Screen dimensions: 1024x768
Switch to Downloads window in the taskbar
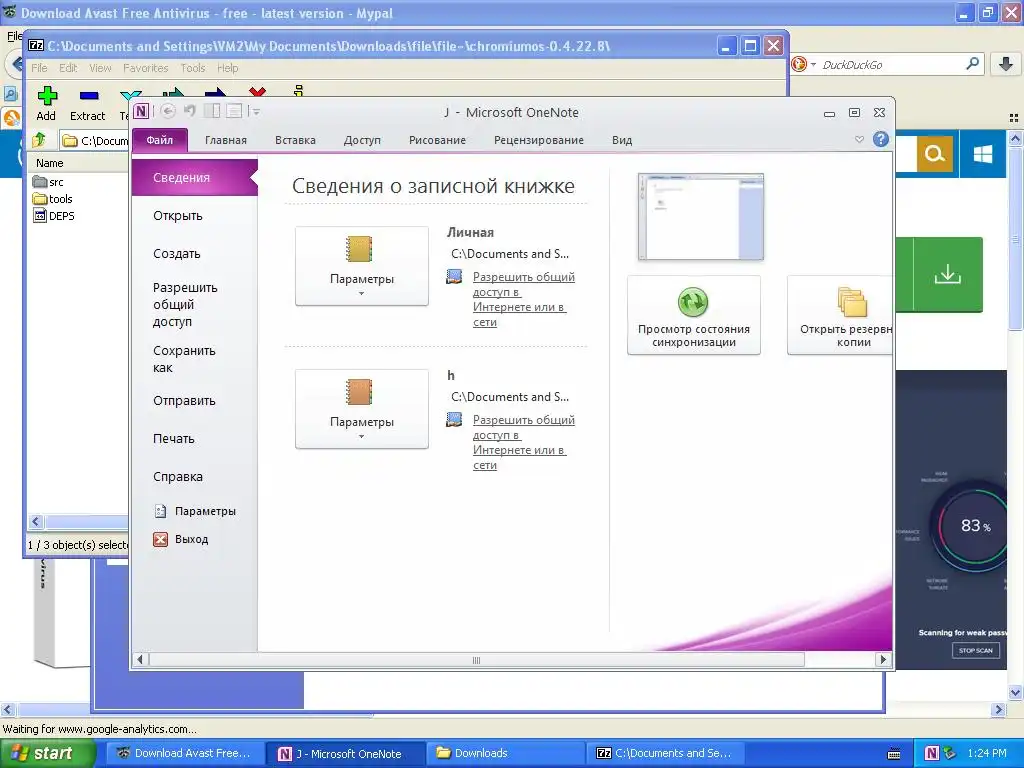pos(506,753)
